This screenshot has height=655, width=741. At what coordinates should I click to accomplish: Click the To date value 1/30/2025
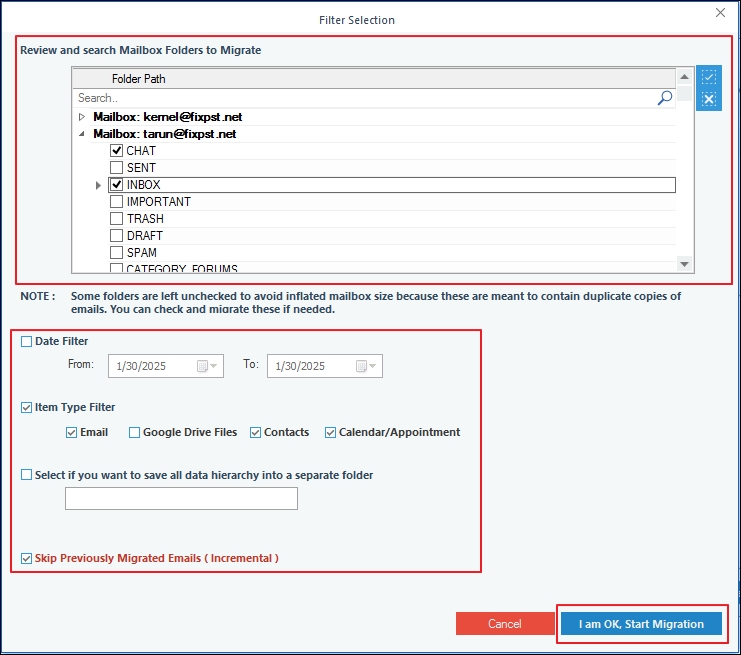[300, 366]
